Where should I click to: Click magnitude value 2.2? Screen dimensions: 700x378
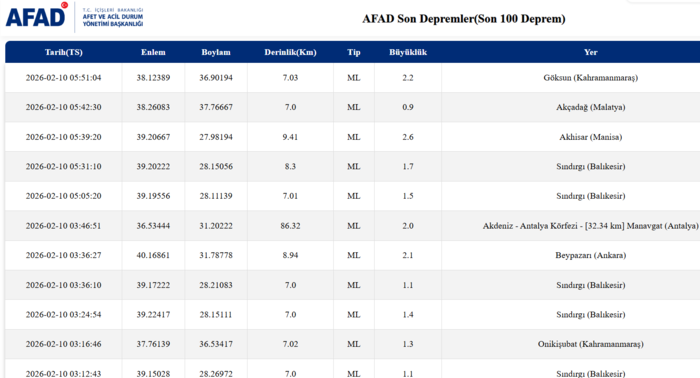(x=408, y=78)
